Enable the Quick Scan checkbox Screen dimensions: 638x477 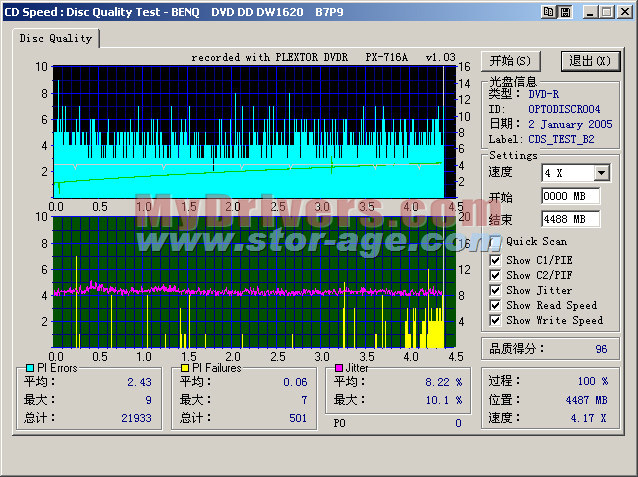pos(495,241)
